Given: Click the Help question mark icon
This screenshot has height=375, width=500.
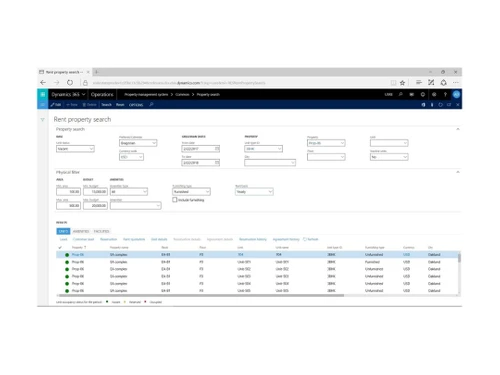Looking at the screenshot, I should [x=445, y=94].
